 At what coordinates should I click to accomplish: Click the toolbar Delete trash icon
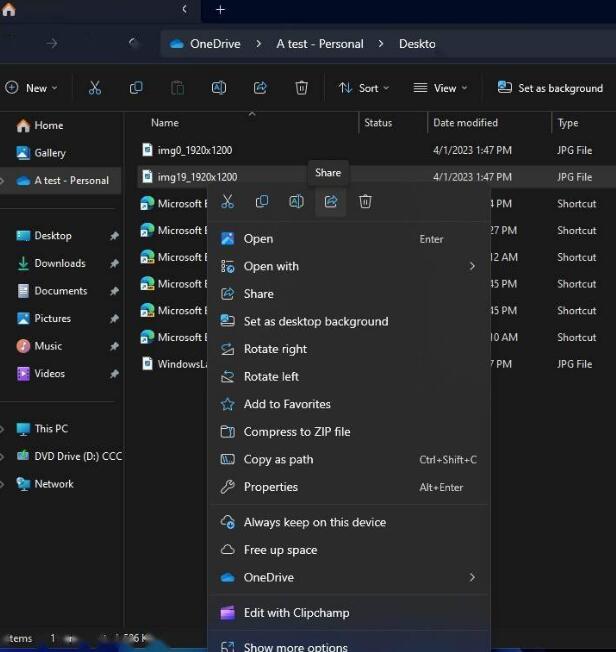click(x=301, y=88)
